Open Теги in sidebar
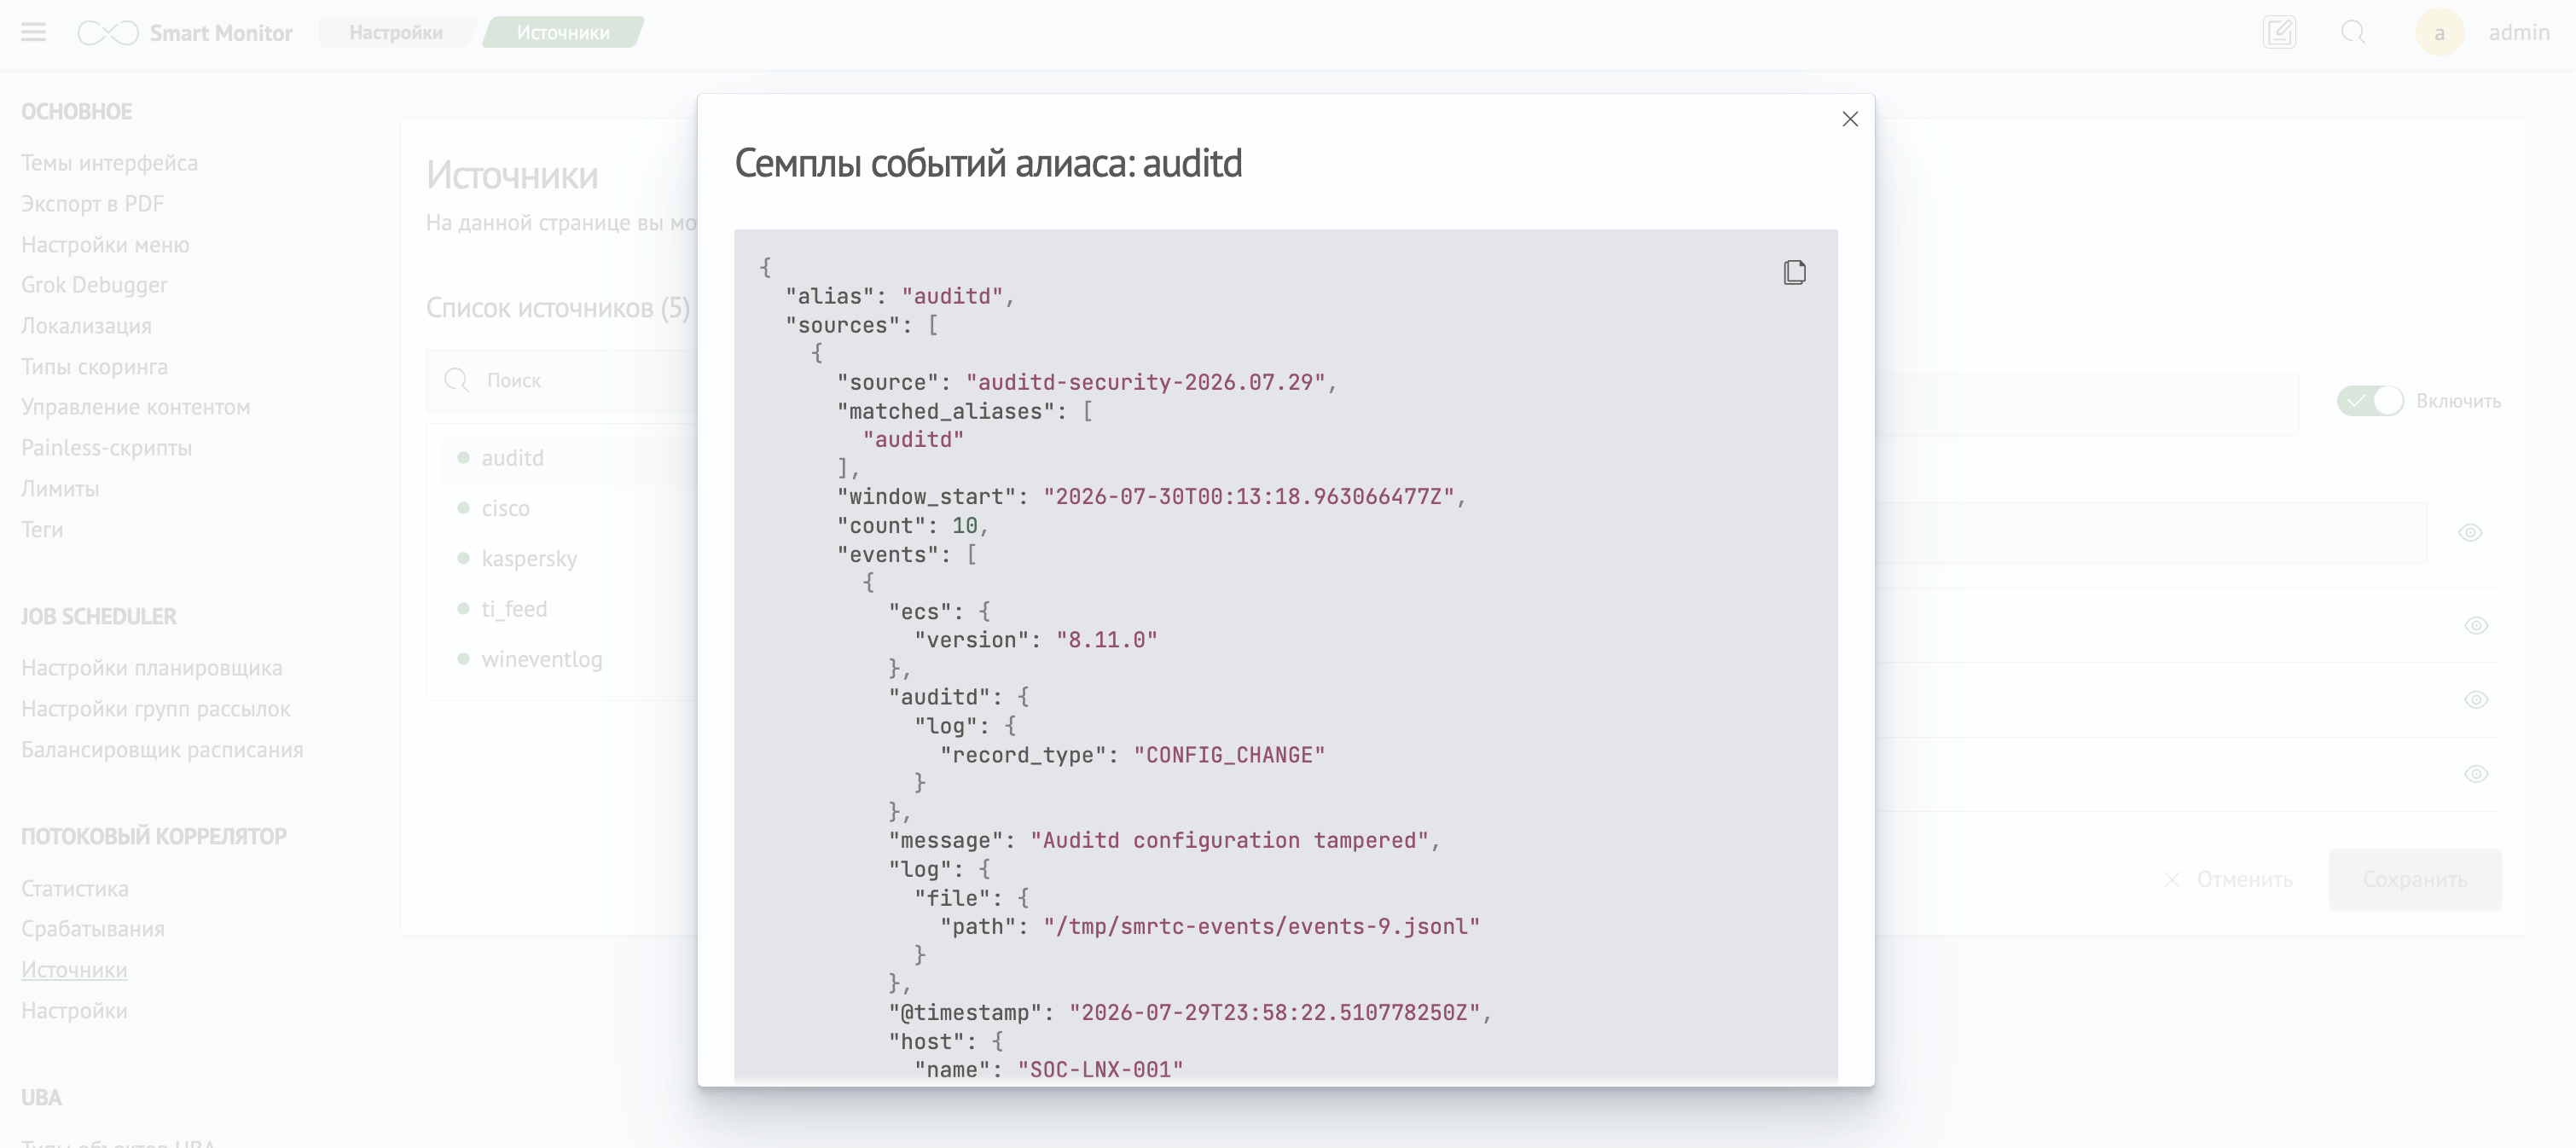 pyautogui.click(x=42, y=530)
